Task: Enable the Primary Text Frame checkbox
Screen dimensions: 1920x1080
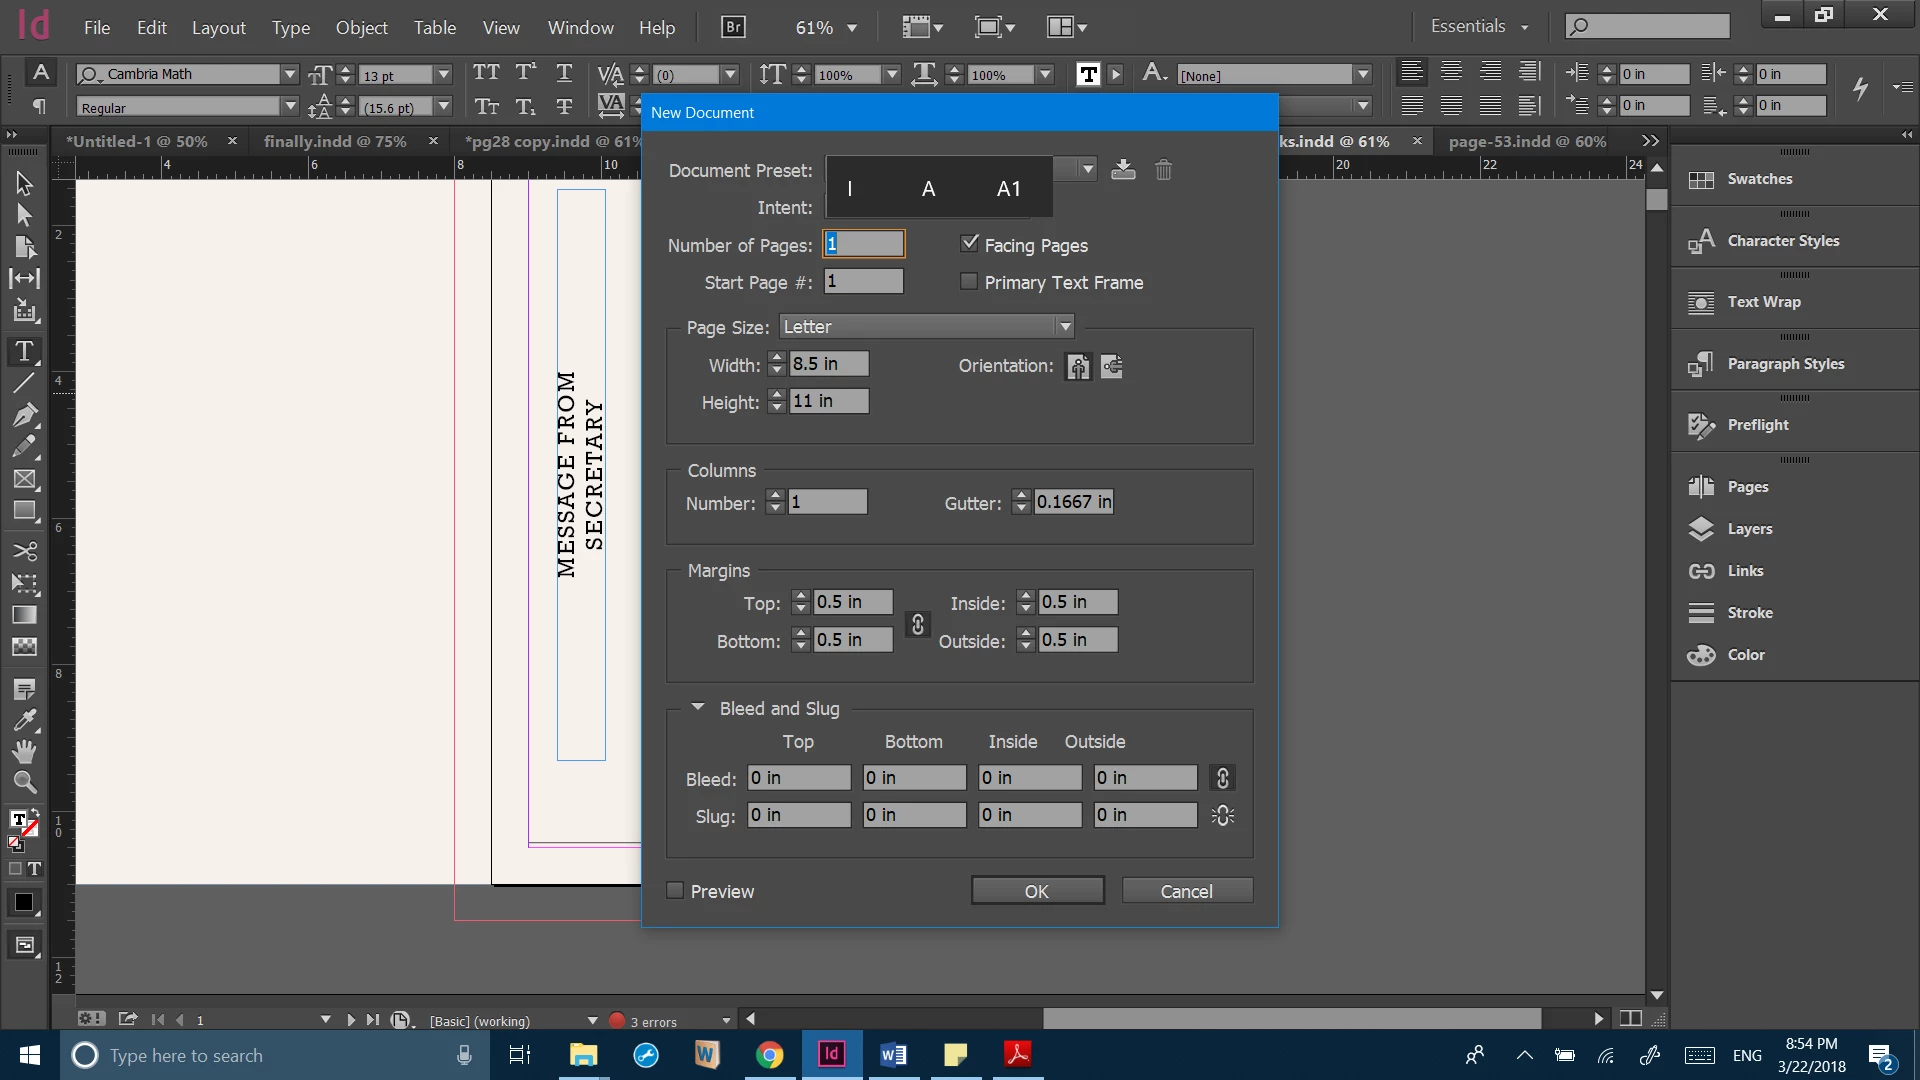Action: [x=969, y=282]
